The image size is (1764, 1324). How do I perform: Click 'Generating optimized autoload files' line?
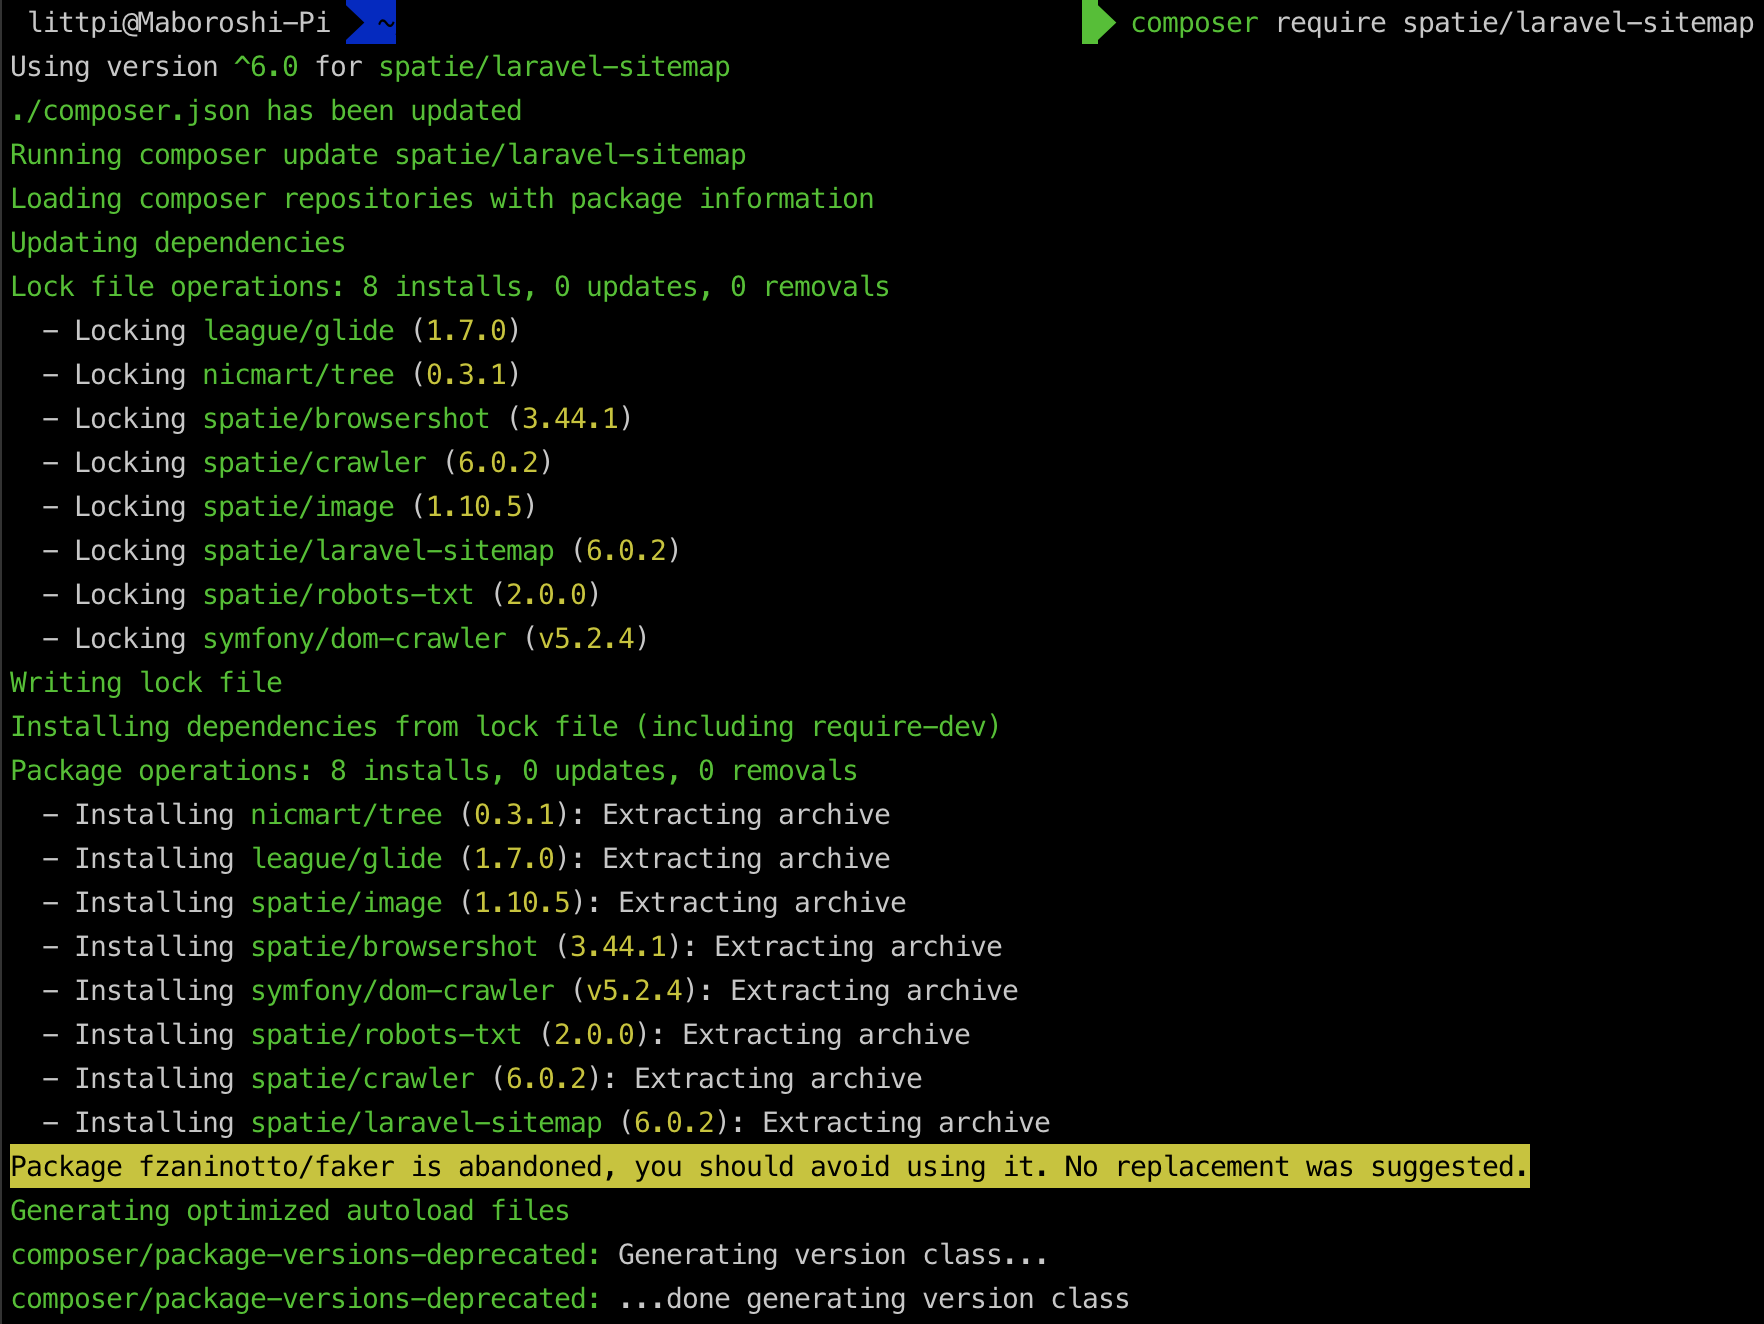[290, 1211]
